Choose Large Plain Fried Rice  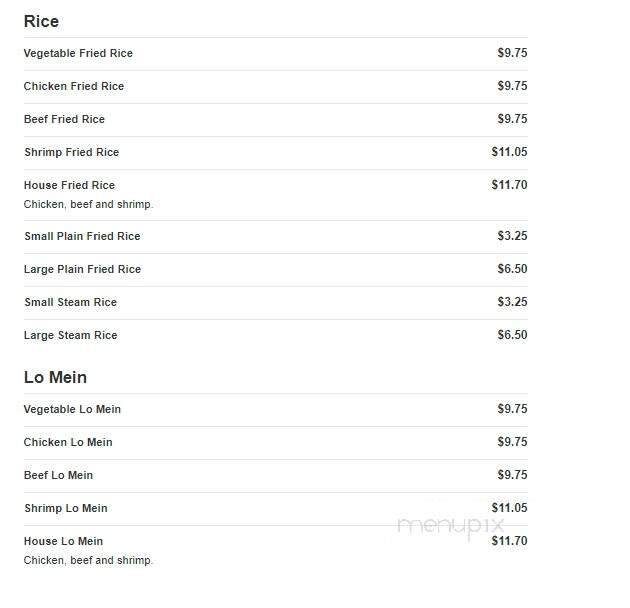click(x=82, y=269)
